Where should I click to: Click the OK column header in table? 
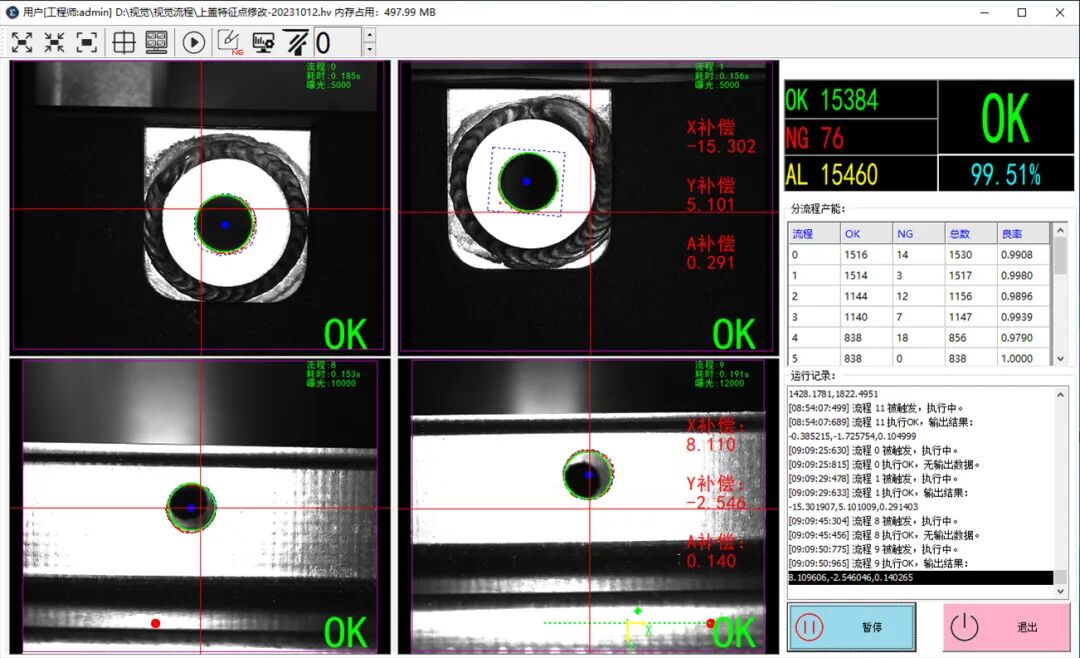tap(866, 234)
